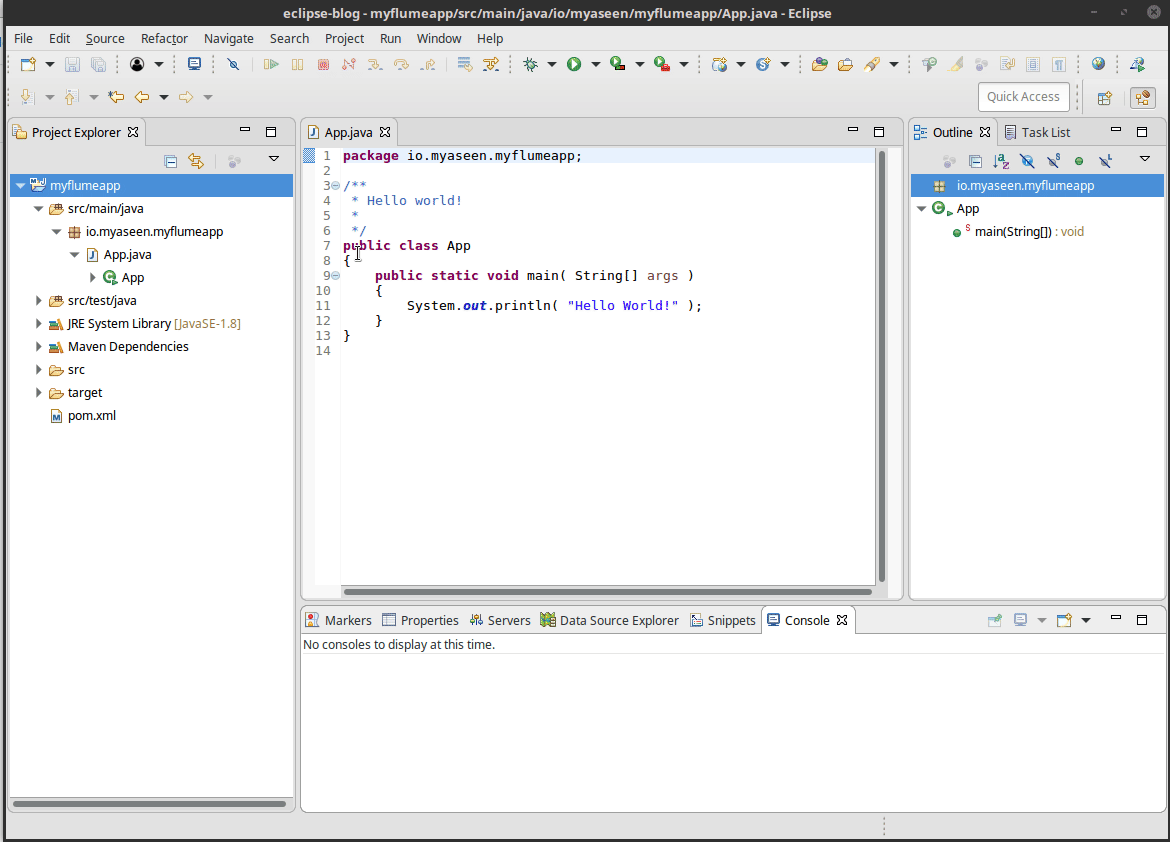Switch to Data Source Explorer tab

(x=610, y=620)
